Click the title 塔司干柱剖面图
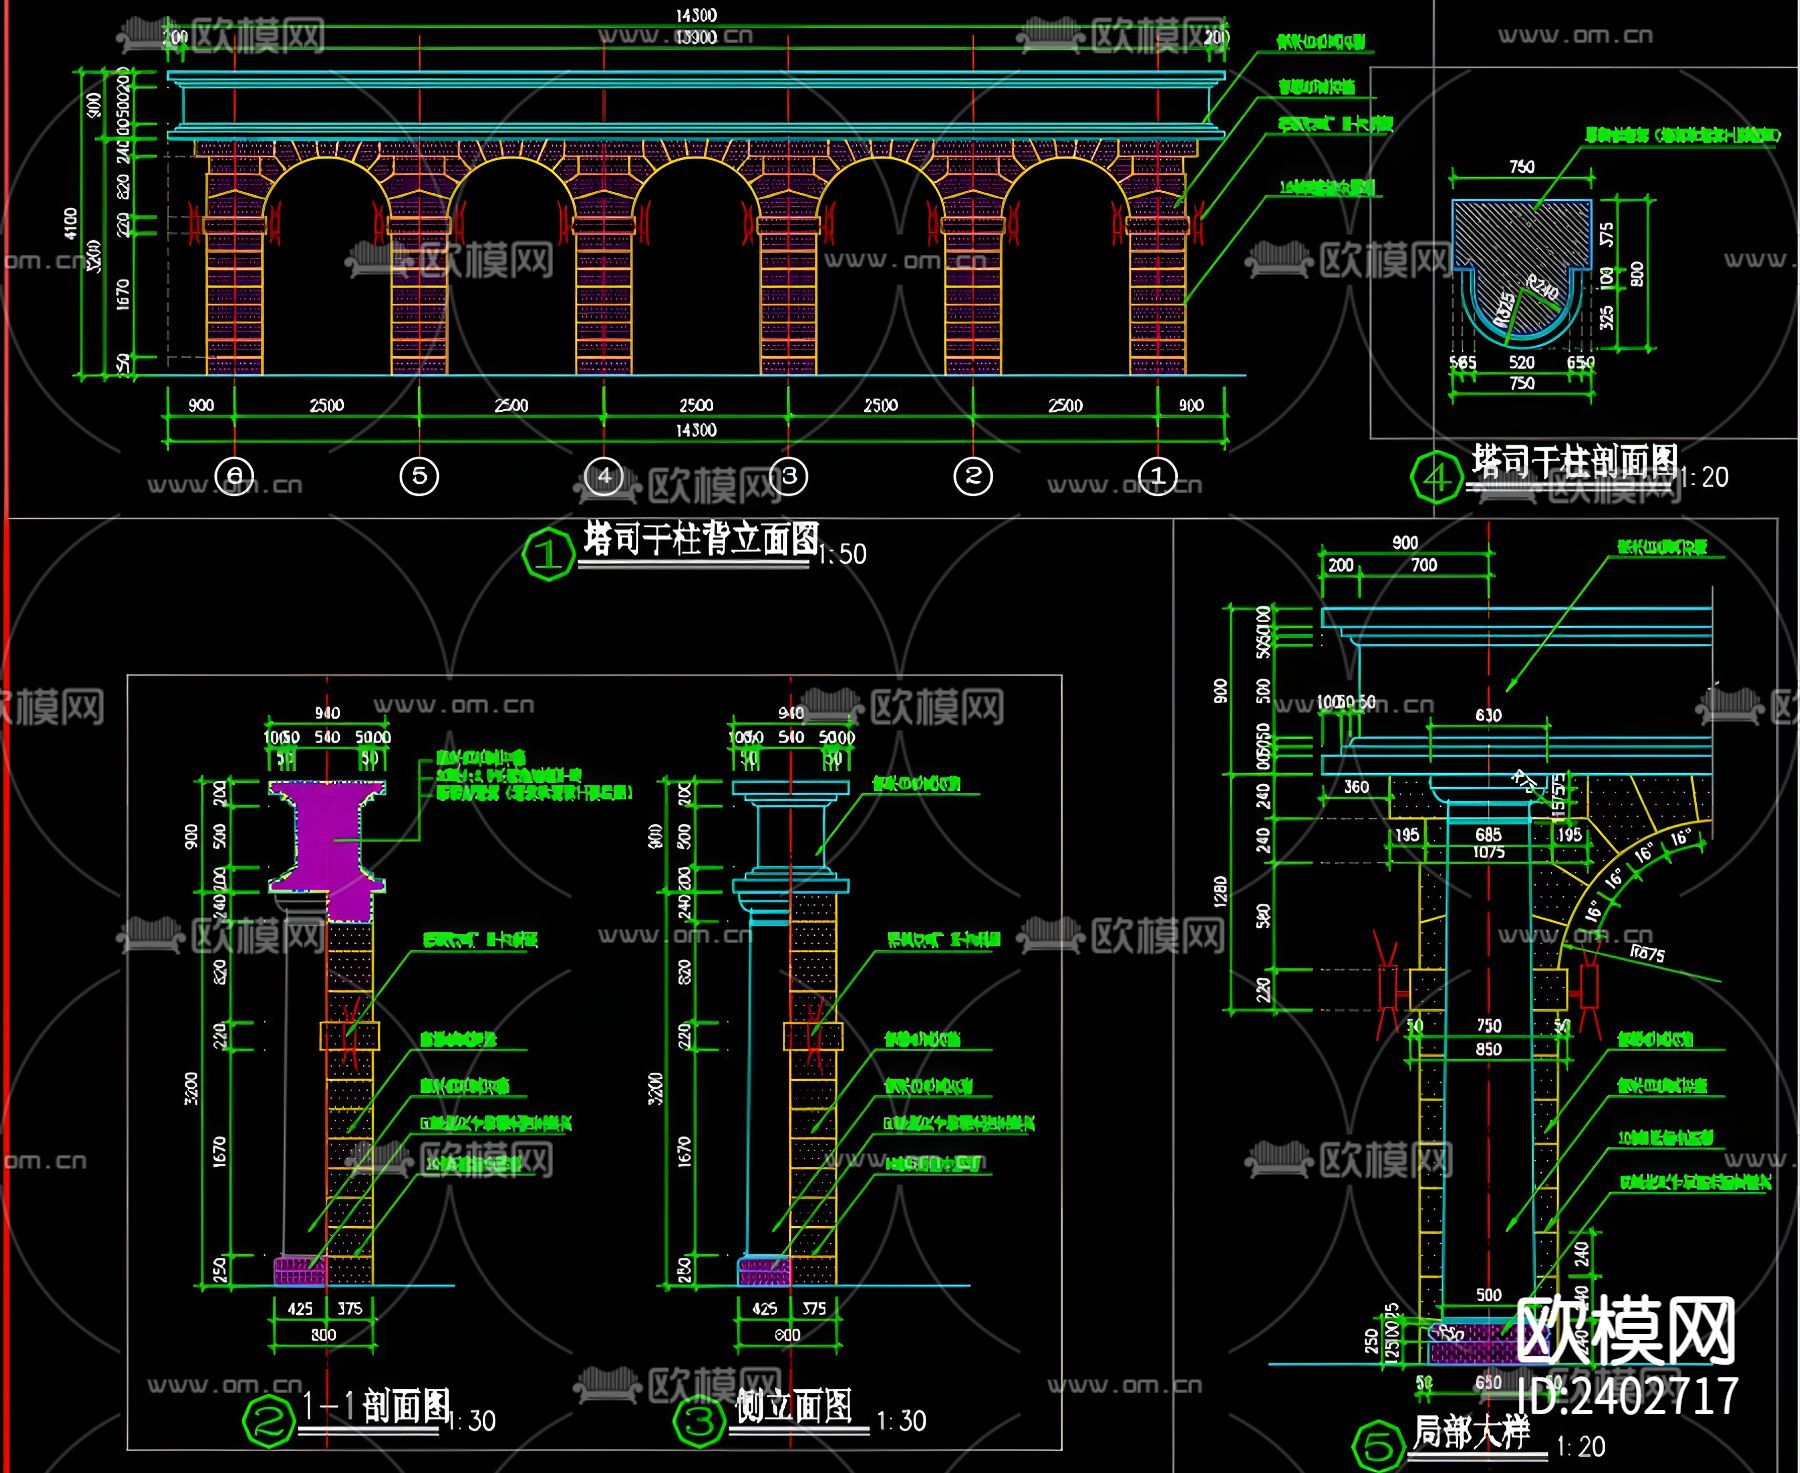The width and height of the screenshot is (1800, 1473). tap(1574, 461)
